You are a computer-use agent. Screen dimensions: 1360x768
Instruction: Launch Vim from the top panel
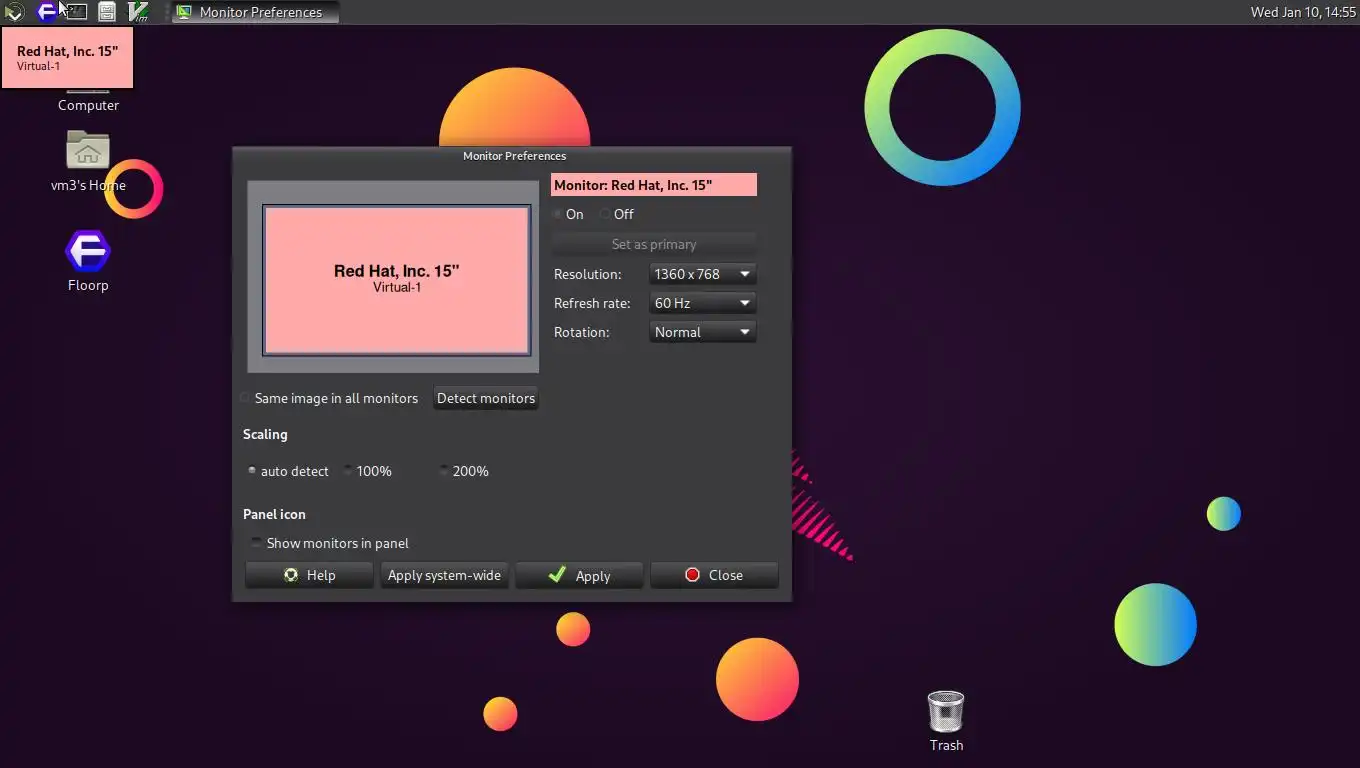[x=138, y=12]
